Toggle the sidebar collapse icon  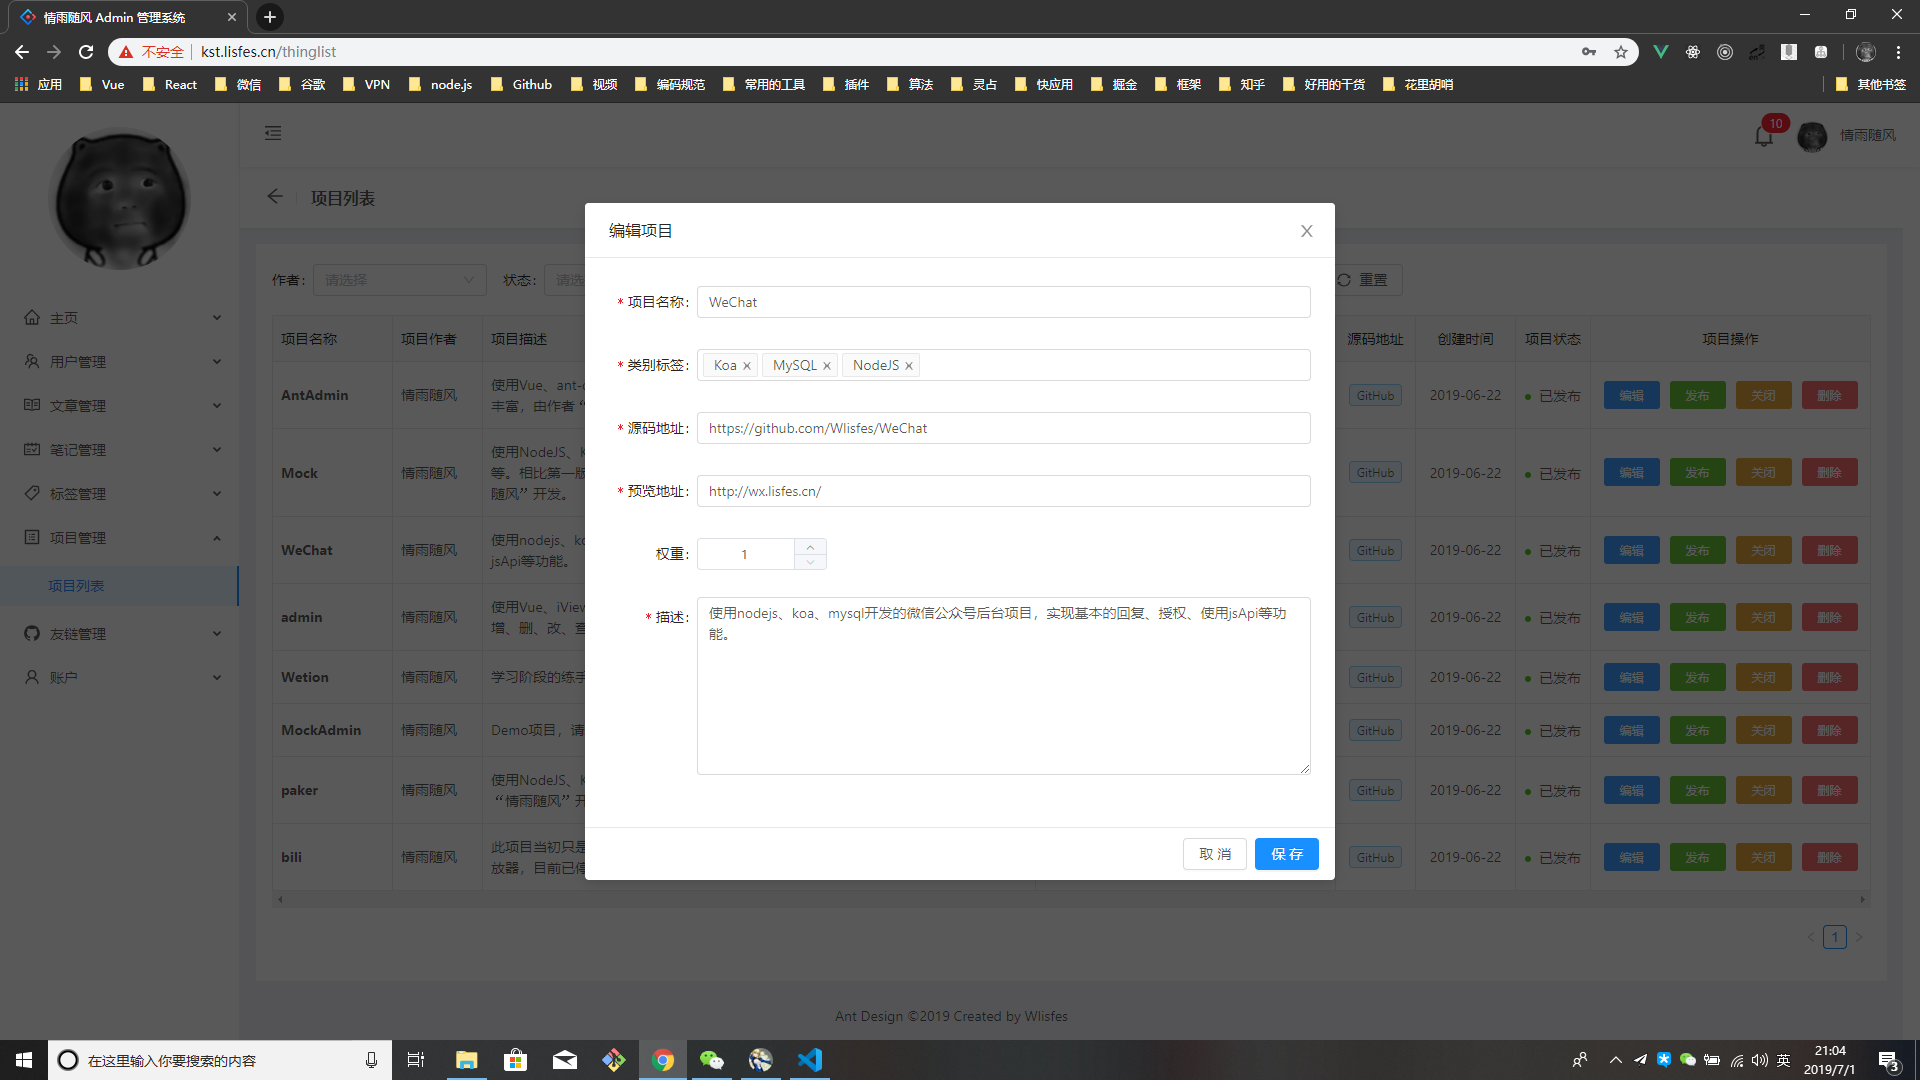coord(273,133)
